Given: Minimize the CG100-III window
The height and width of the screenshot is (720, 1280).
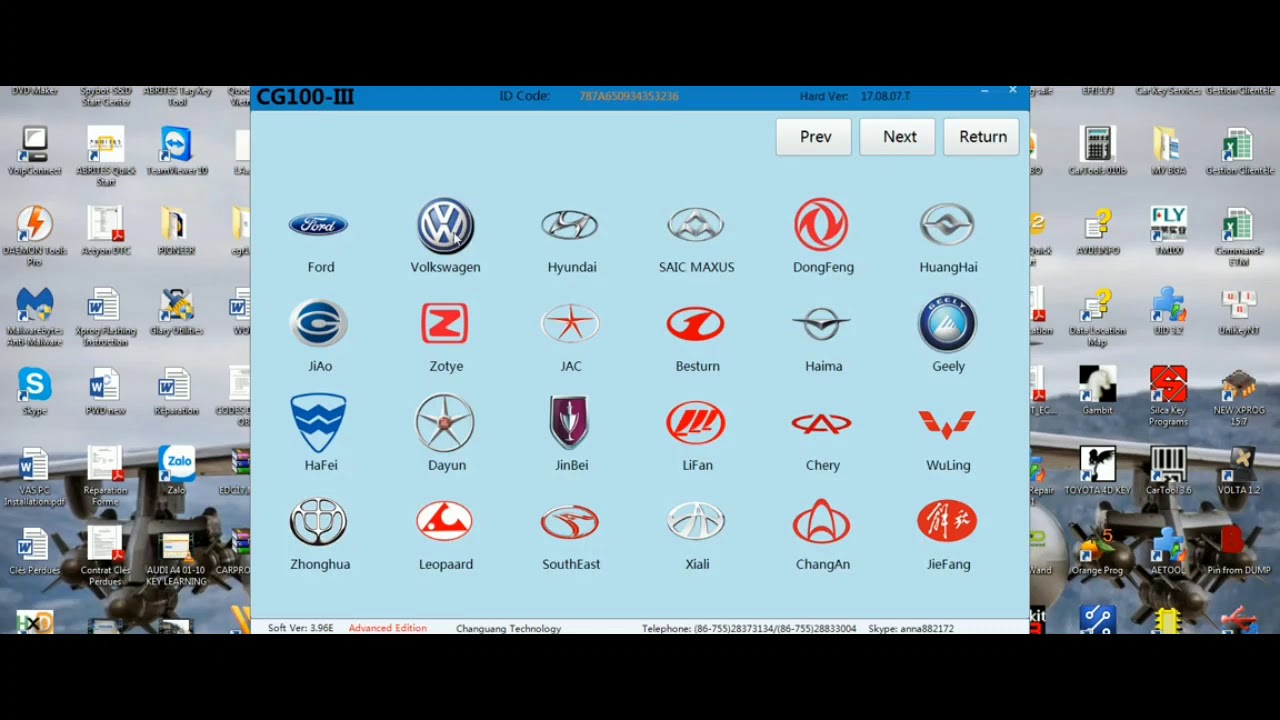Looking at the screenshot, I should (x=985, y=92).
